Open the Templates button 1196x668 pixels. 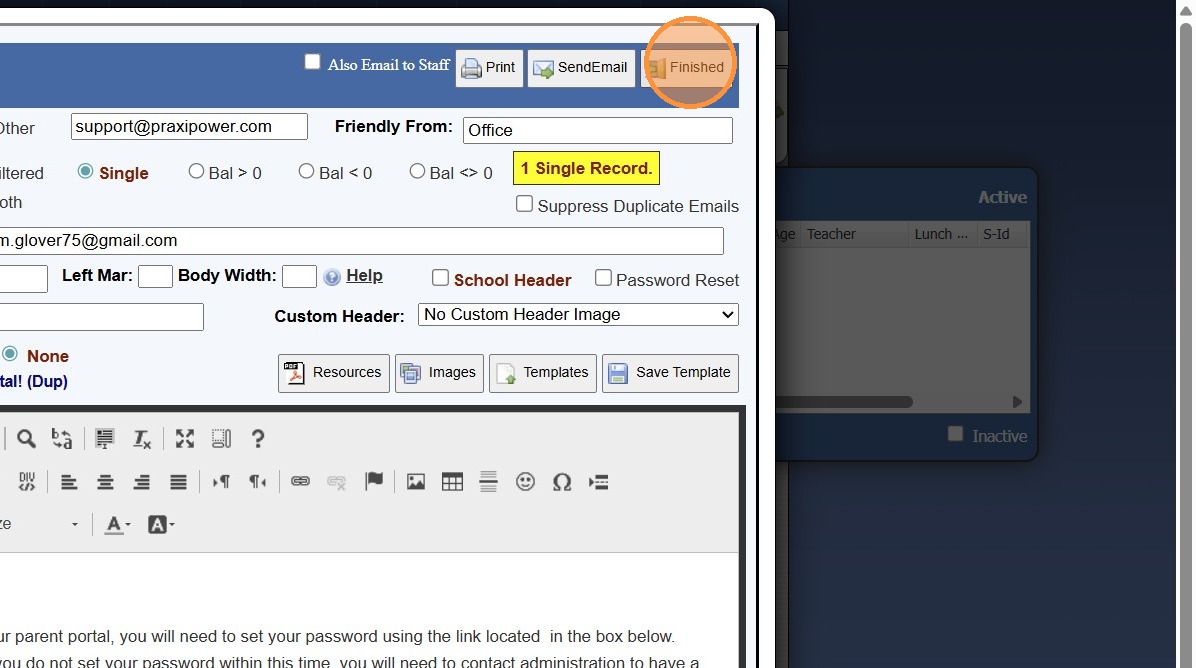[542, 373]
